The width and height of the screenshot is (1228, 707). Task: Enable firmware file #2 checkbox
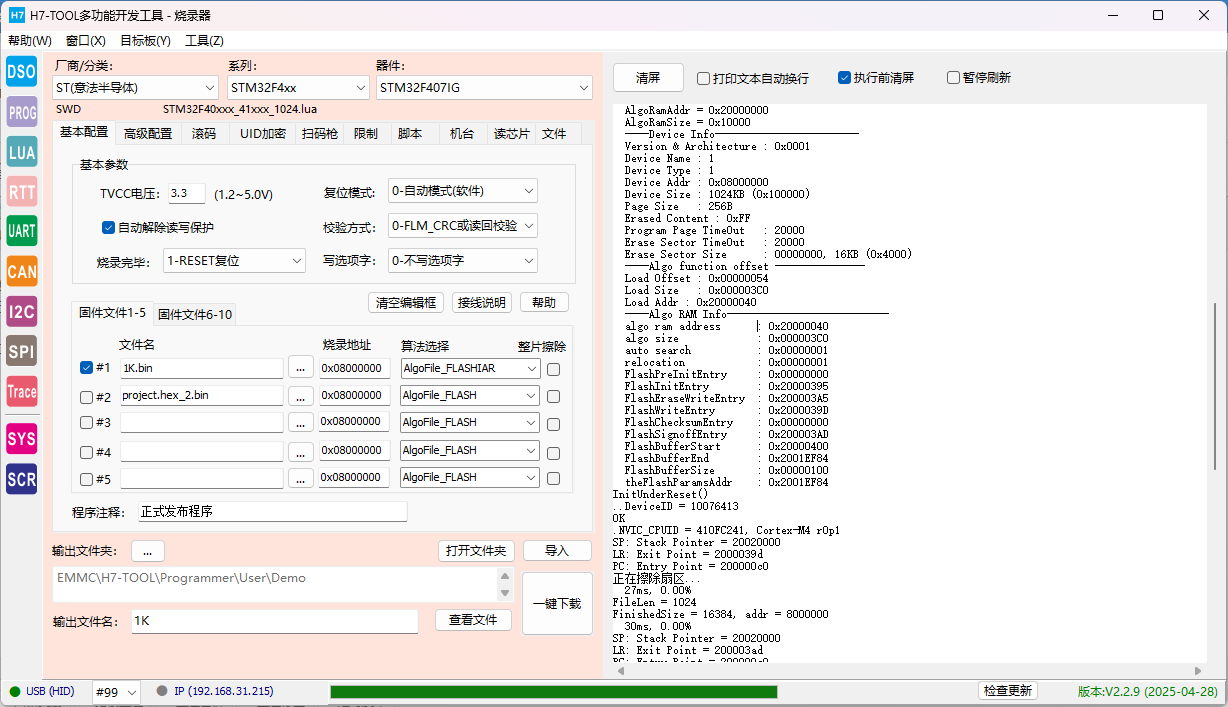(86, 396)
